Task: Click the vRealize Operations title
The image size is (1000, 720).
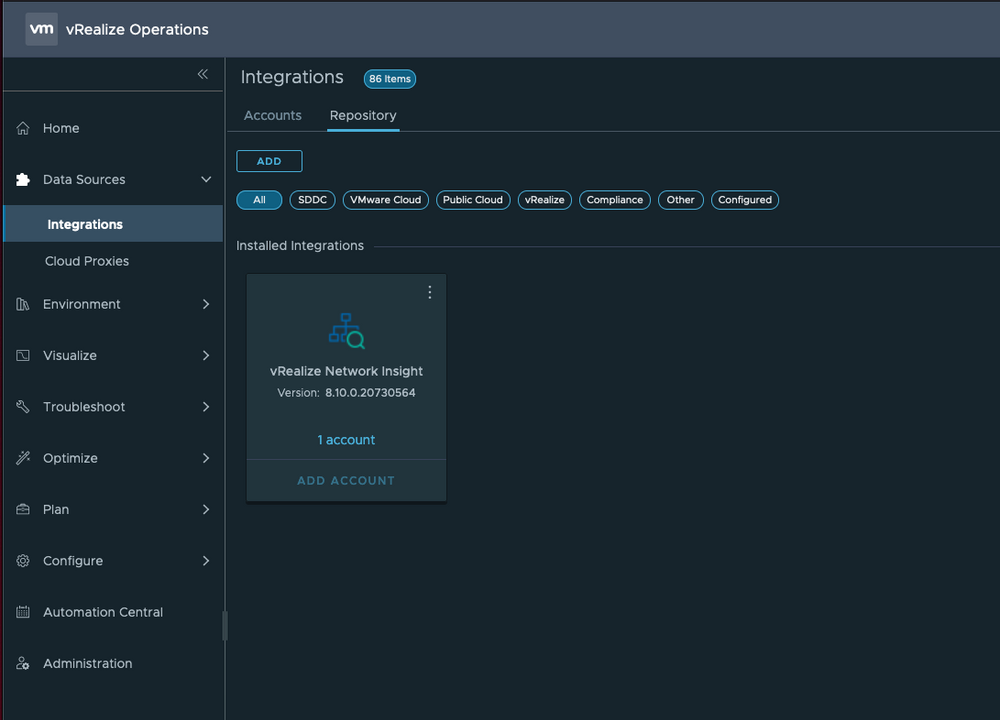Action: (x=137, y=30)
